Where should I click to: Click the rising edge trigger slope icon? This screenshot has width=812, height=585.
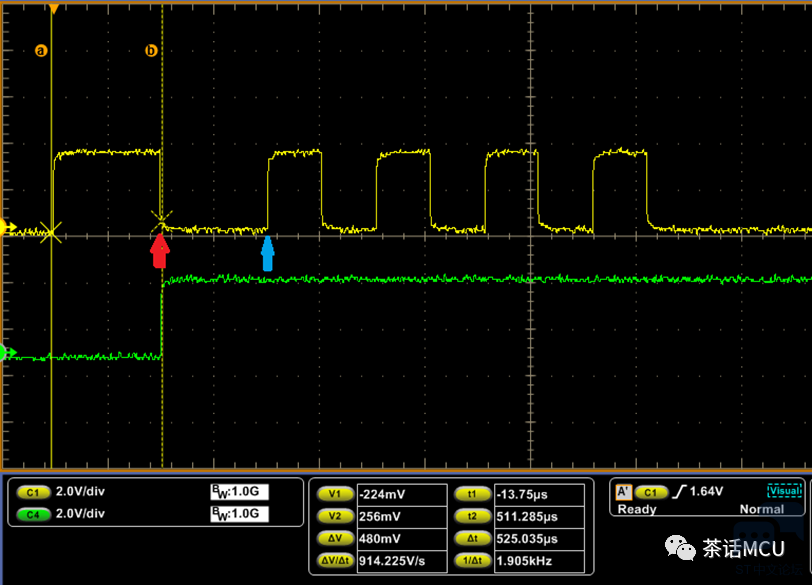(680, 492)
